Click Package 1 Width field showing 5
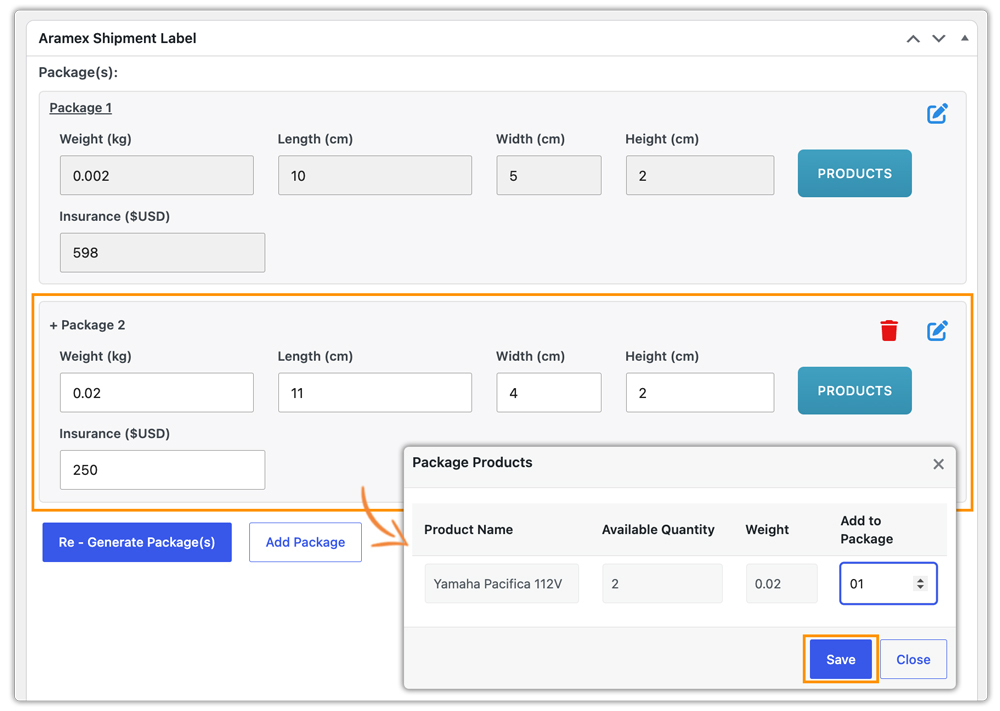This screenshot has width=1000, height=711. point(549,175)
